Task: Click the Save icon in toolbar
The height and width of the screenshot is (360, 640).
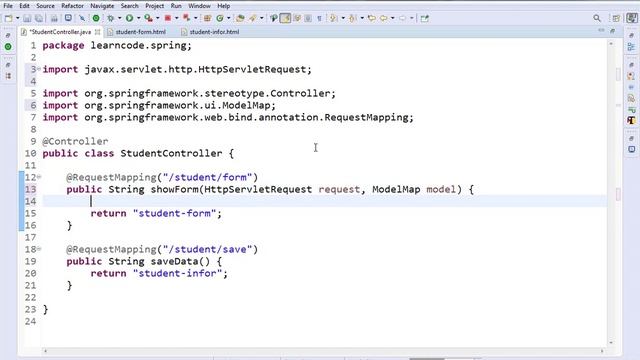Action: tap(27, 18)
